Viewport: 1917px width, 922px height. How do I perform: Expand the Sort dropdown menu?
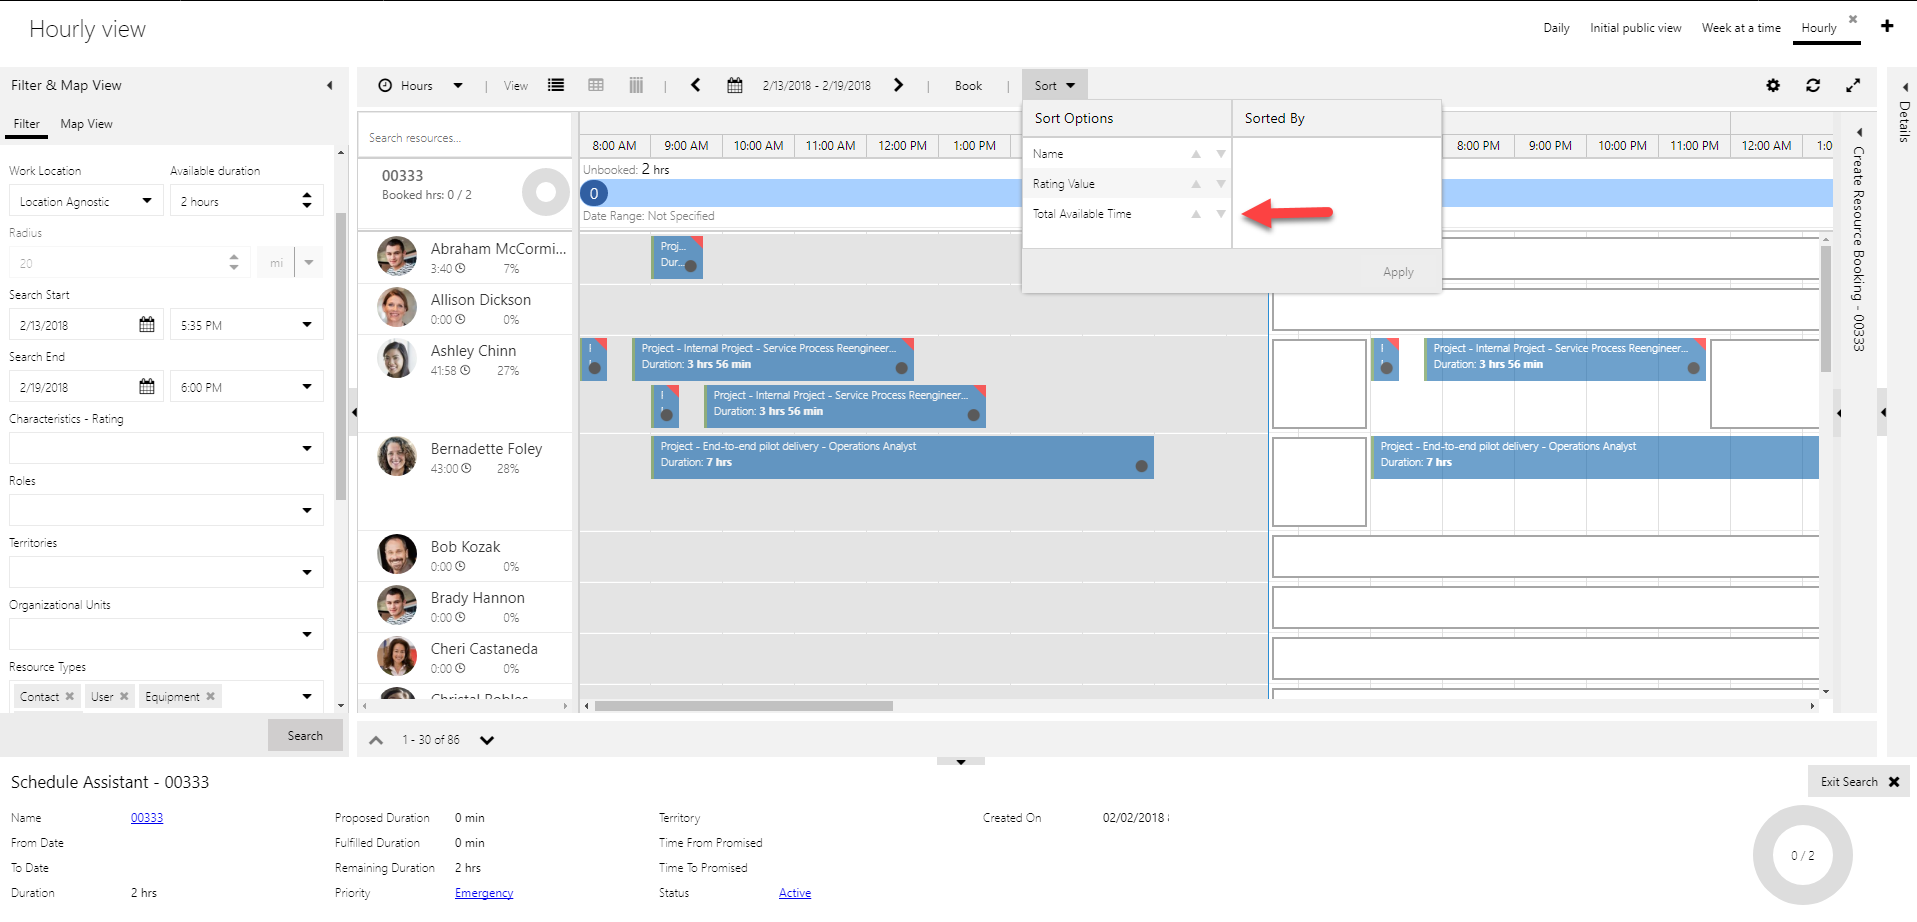point(1054,86)
